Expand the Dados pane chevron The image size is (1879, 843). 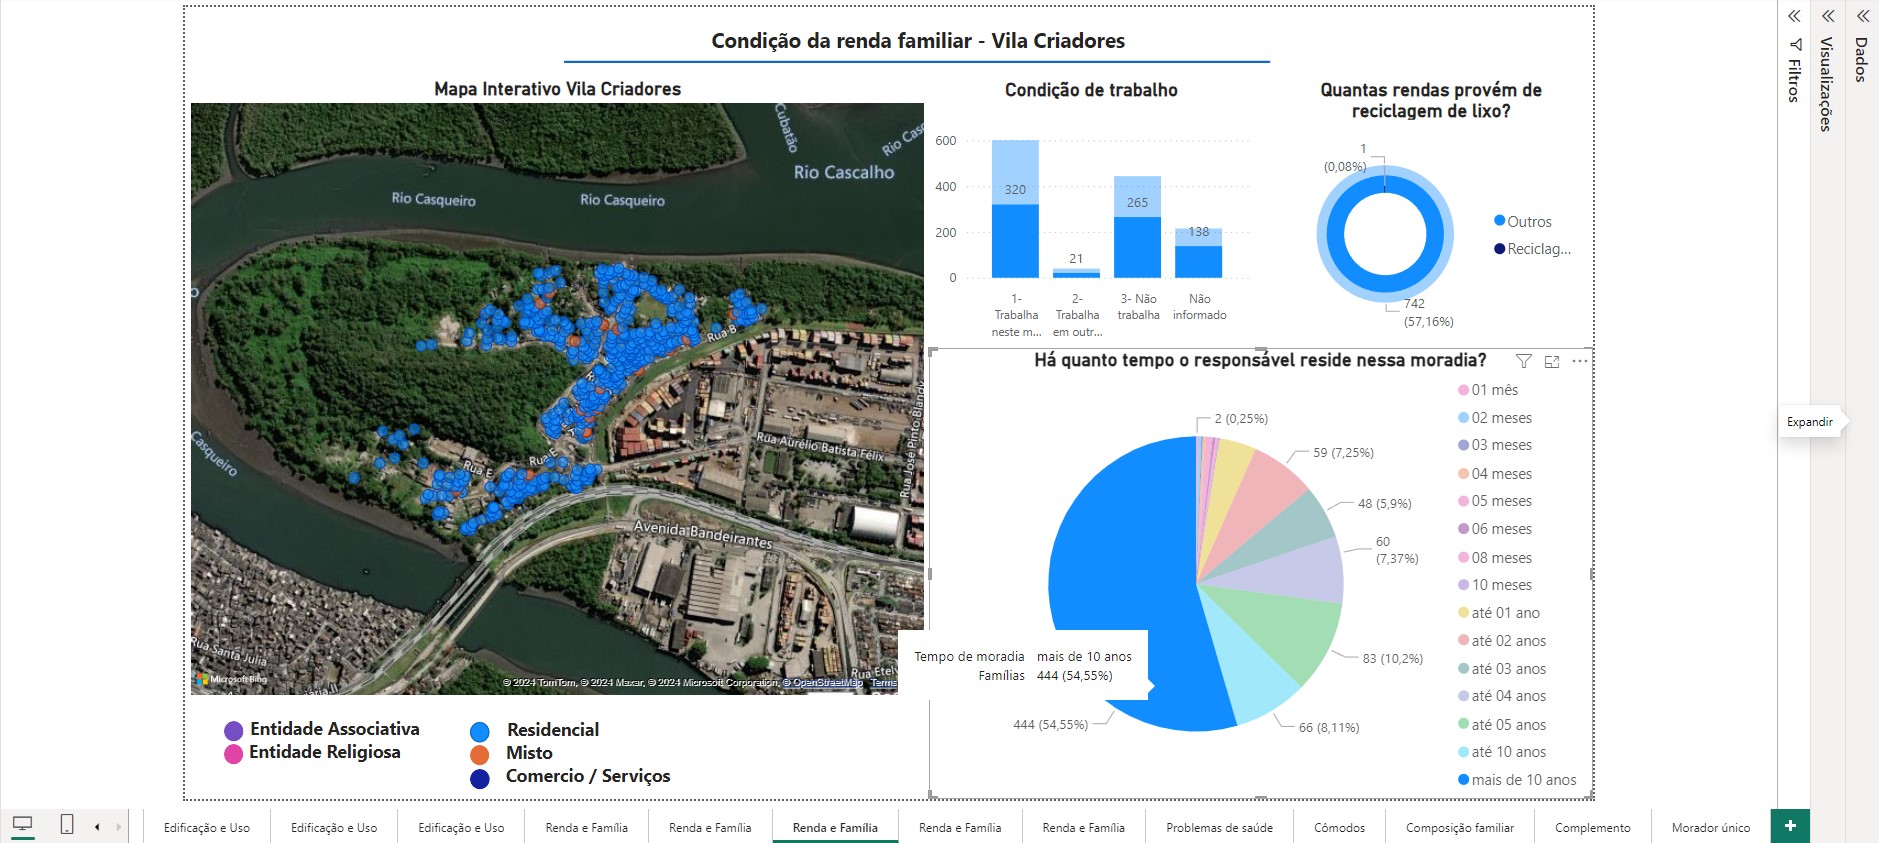click(1863, 16)
